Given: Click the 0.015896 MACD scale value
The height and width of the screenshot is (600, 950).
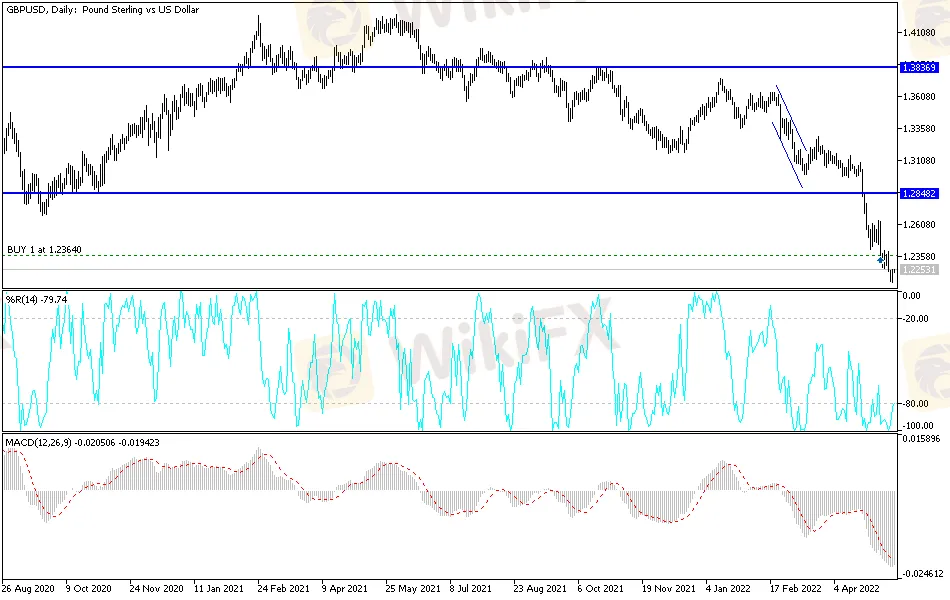Looking at the screenshot, I should (x=920, y=439).
